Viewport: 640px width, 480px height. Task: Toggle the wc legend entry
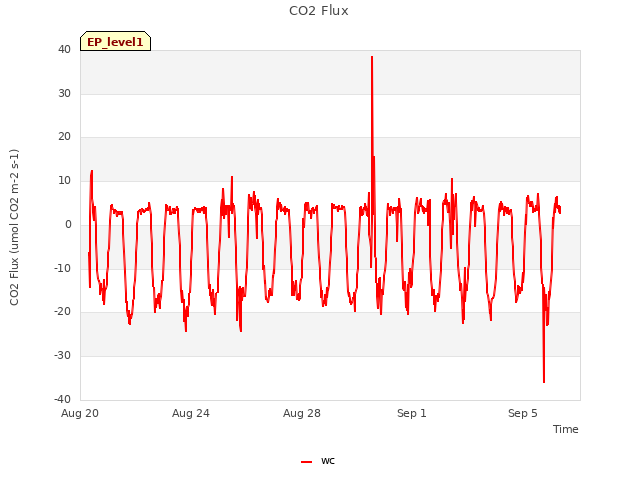[x=318, y=461]
